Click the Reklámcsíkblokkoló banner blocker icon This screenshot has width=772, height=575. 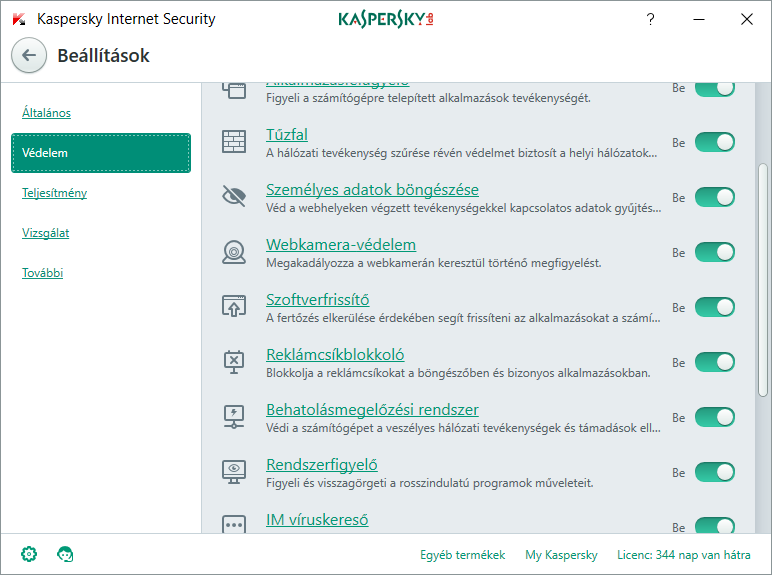pyautogui.click(x=234, y=362)
